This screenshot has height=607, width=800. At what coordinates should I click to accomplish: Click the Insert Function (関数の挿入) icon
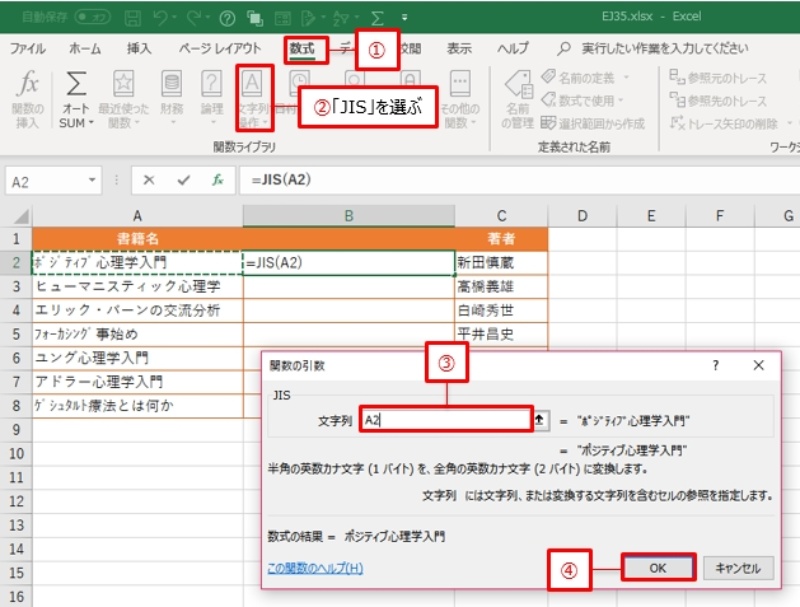click(x=27, y=83)
